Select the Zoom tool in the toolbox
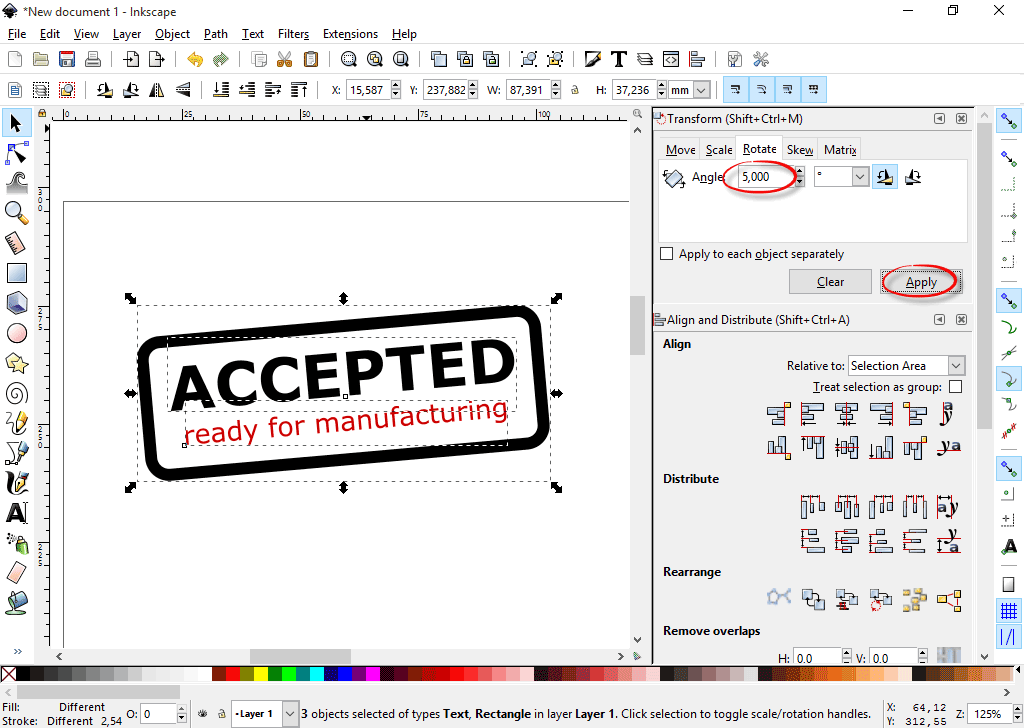Viewport: 1024px width, 728px height. tap(15, 213)
